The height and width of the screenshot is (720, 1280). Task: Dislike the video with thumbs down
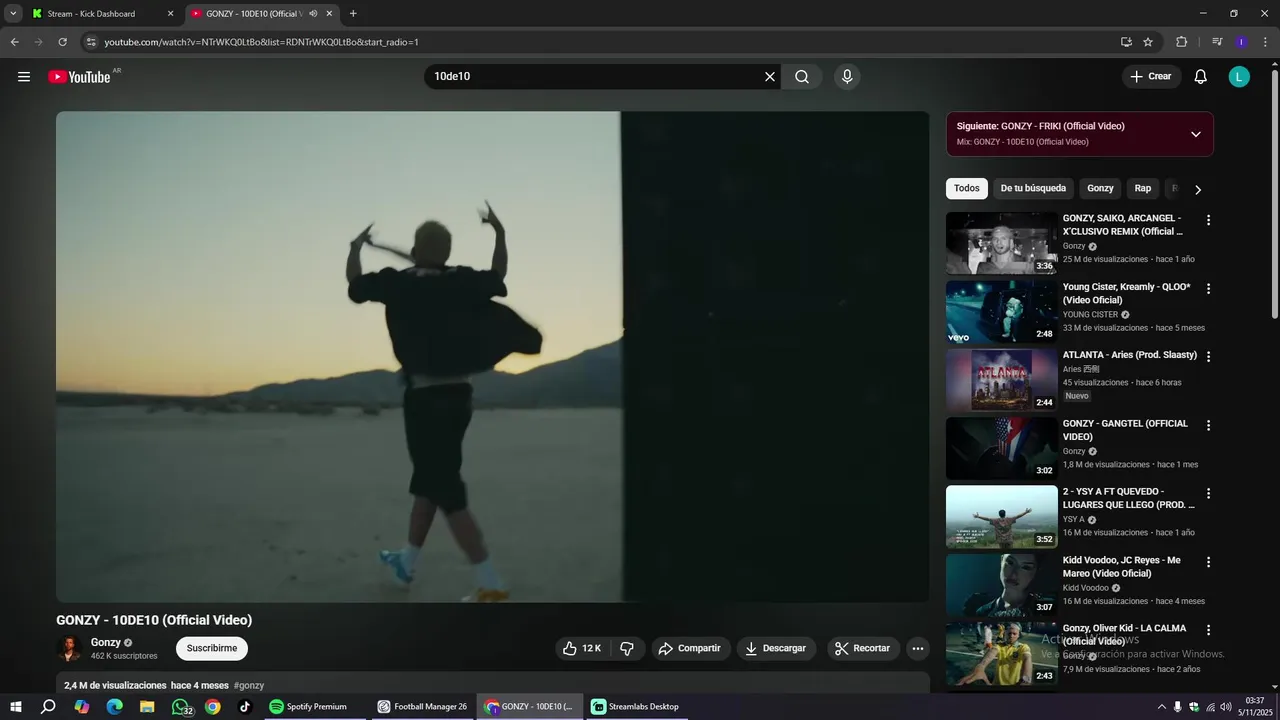[627, 648]
